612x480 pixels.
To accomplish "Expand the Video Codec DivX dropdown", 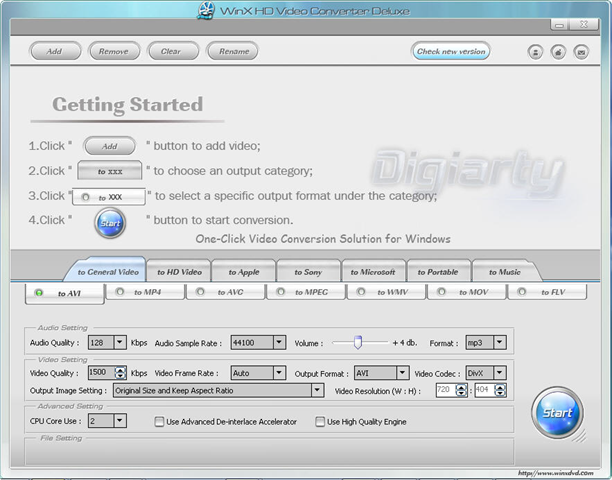I will [500, 373].
